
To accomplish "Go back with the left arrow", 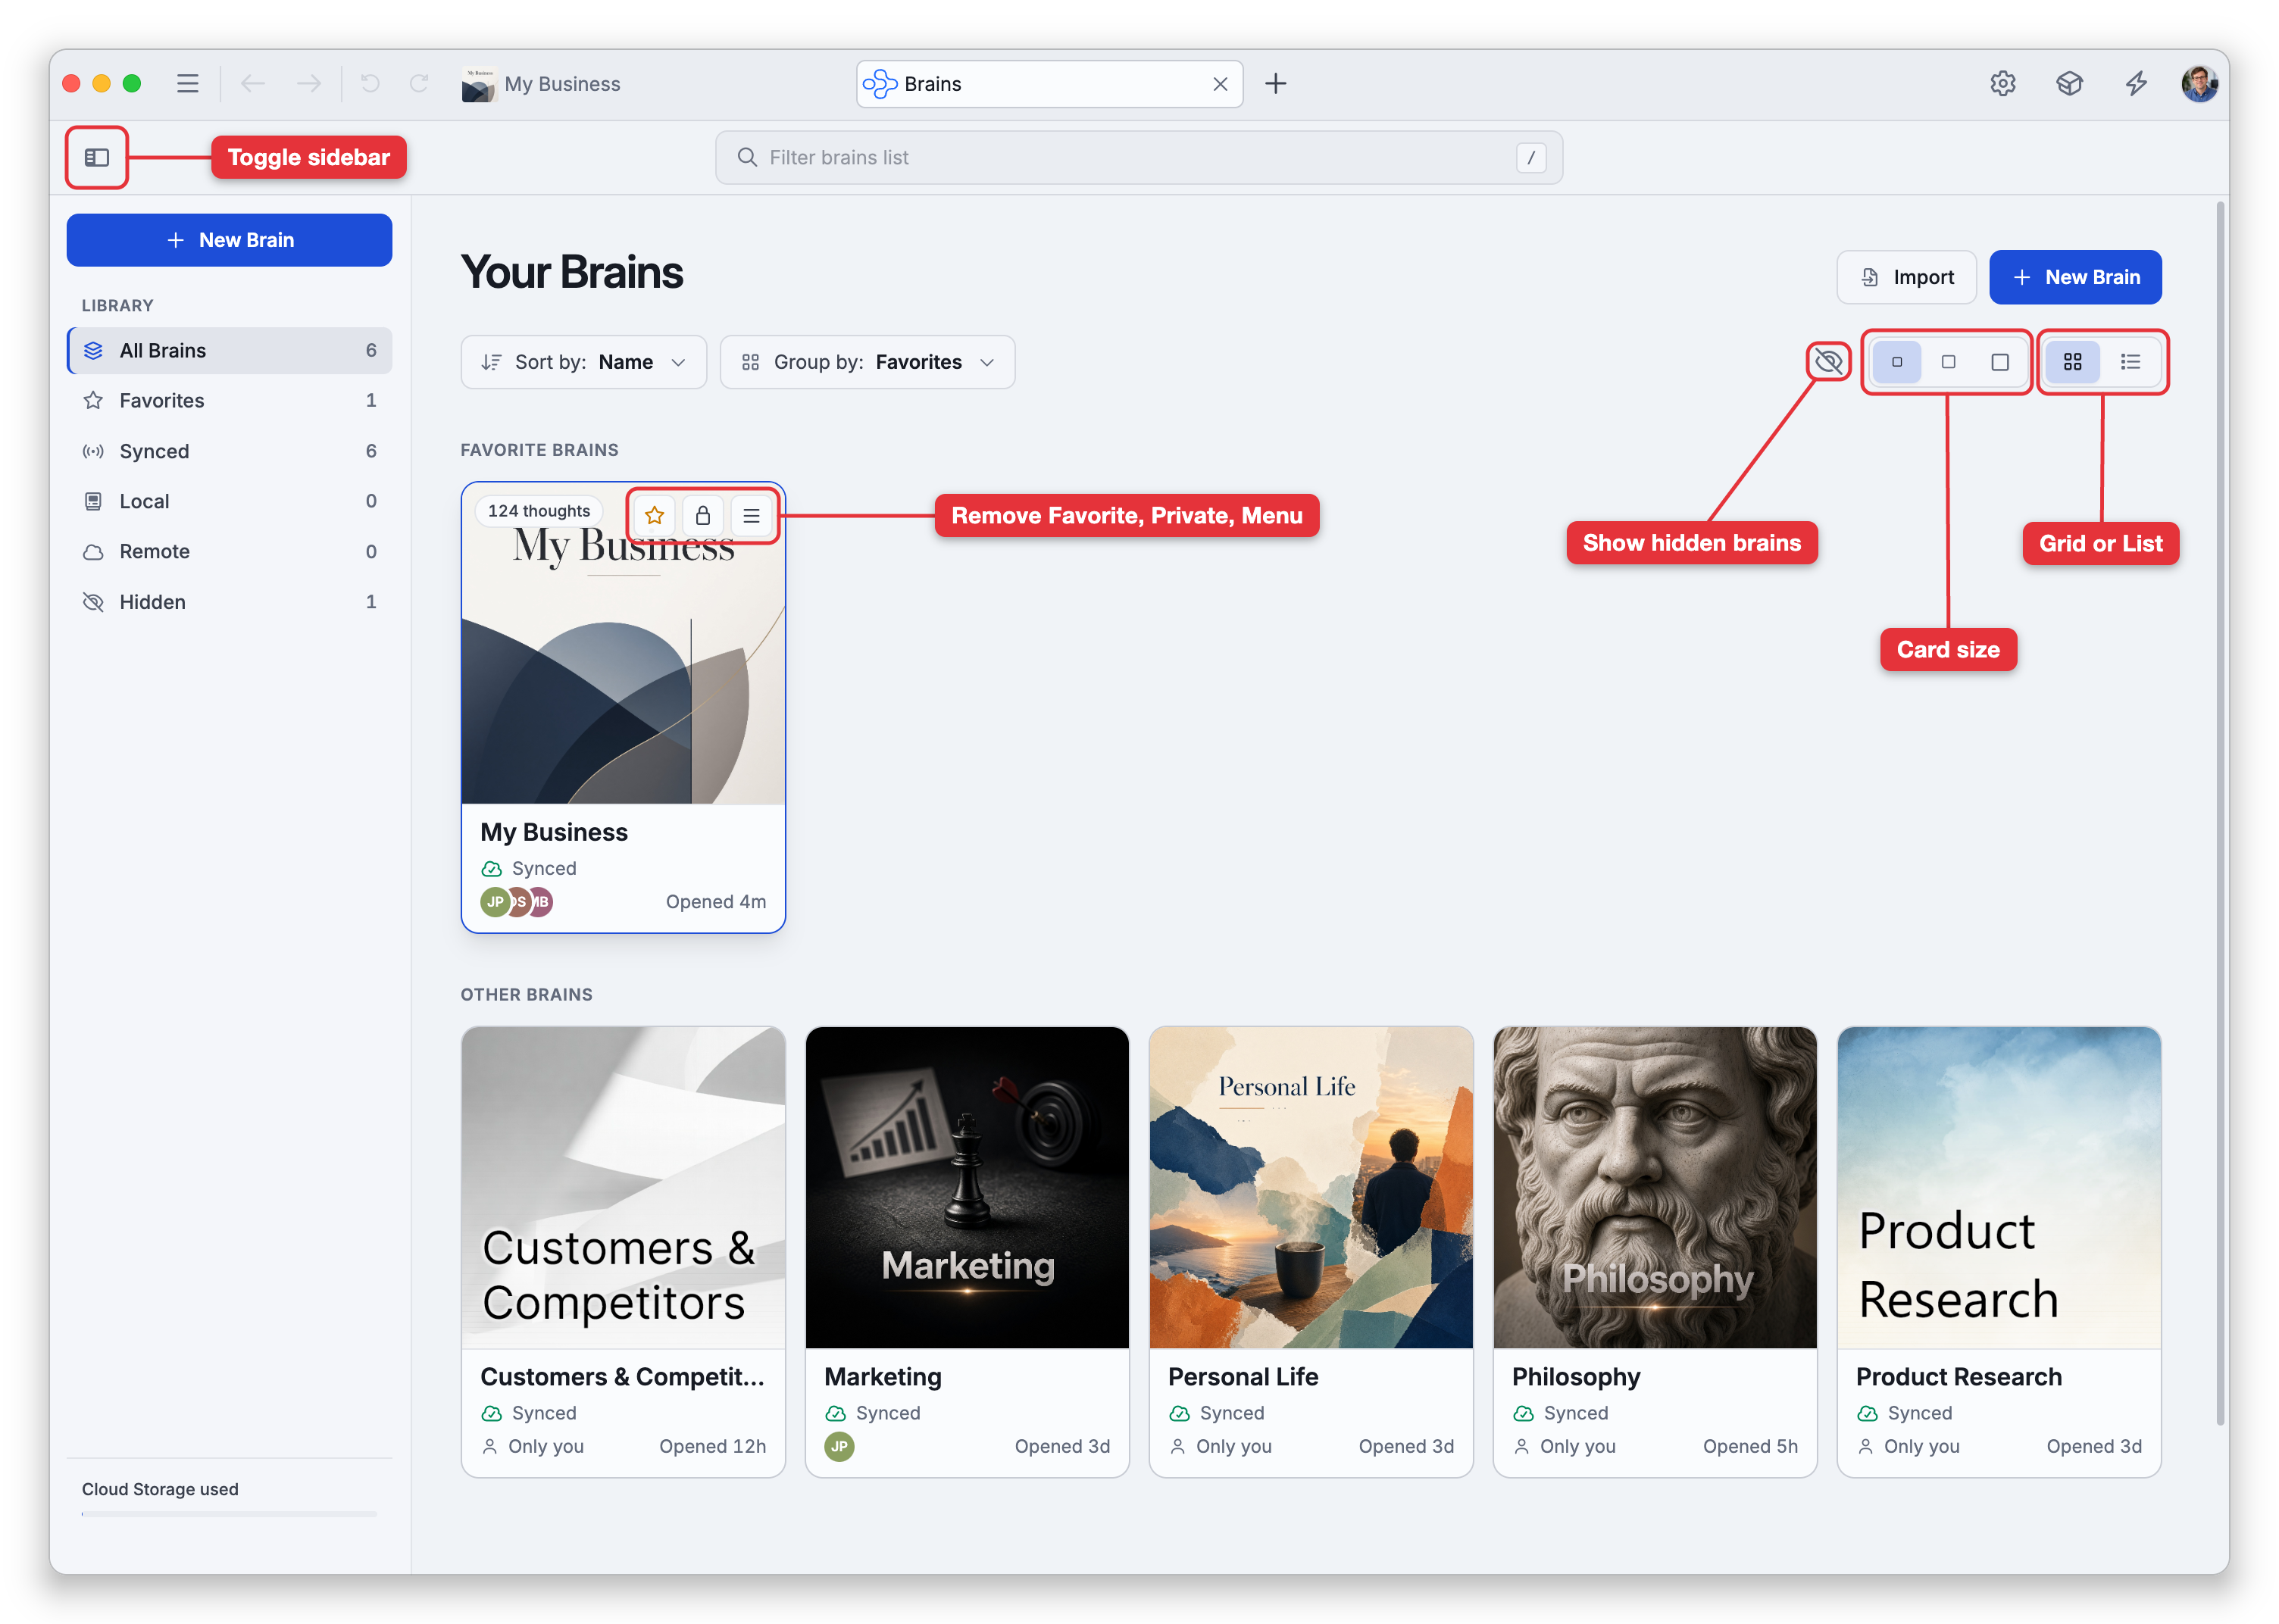I will click(253, 83).
